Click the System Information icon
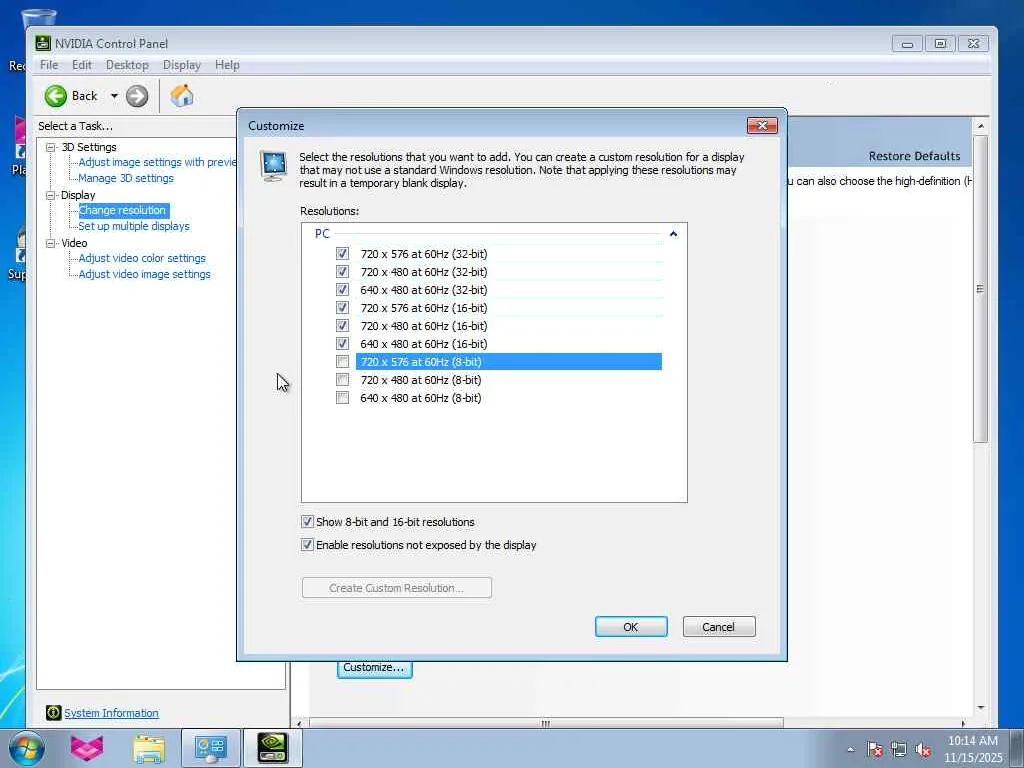The width and height of the screenshot is (1024, 768). [54, 712]
